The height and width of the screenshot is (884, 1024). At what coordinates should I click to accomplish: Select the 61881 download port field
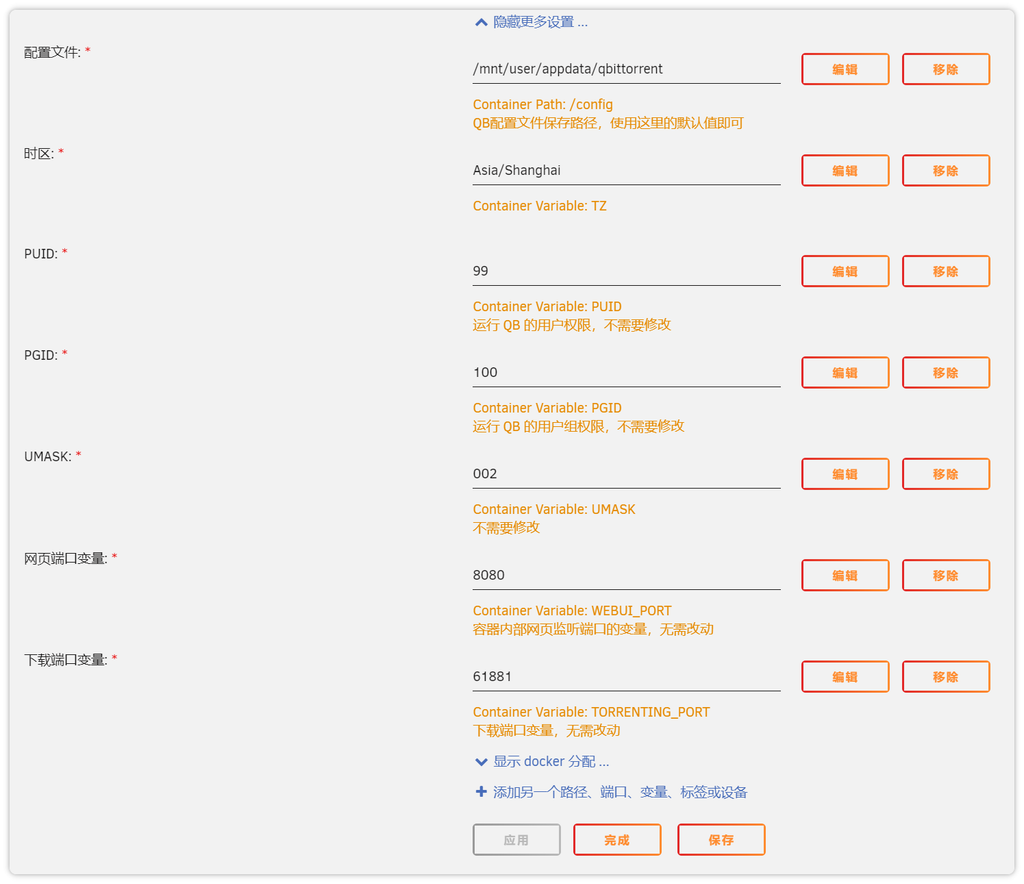point(626,676)
